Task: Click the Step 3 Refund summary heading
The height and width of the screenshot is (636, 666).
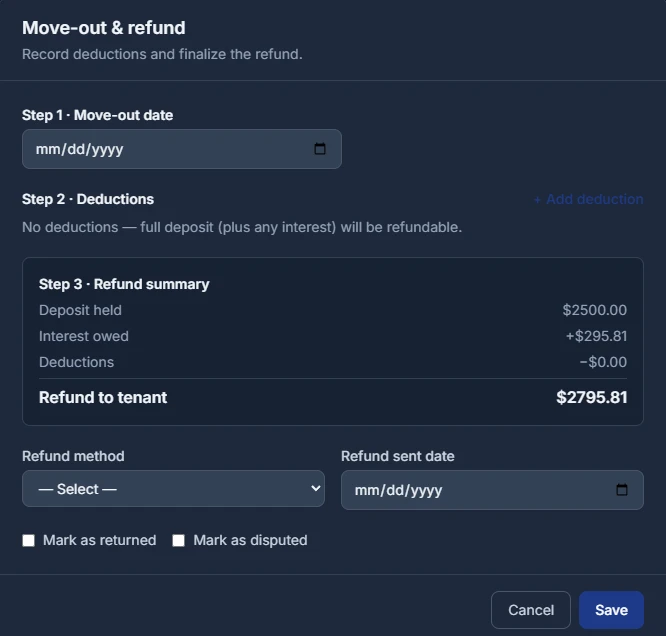Action: (x=124, y=284)
